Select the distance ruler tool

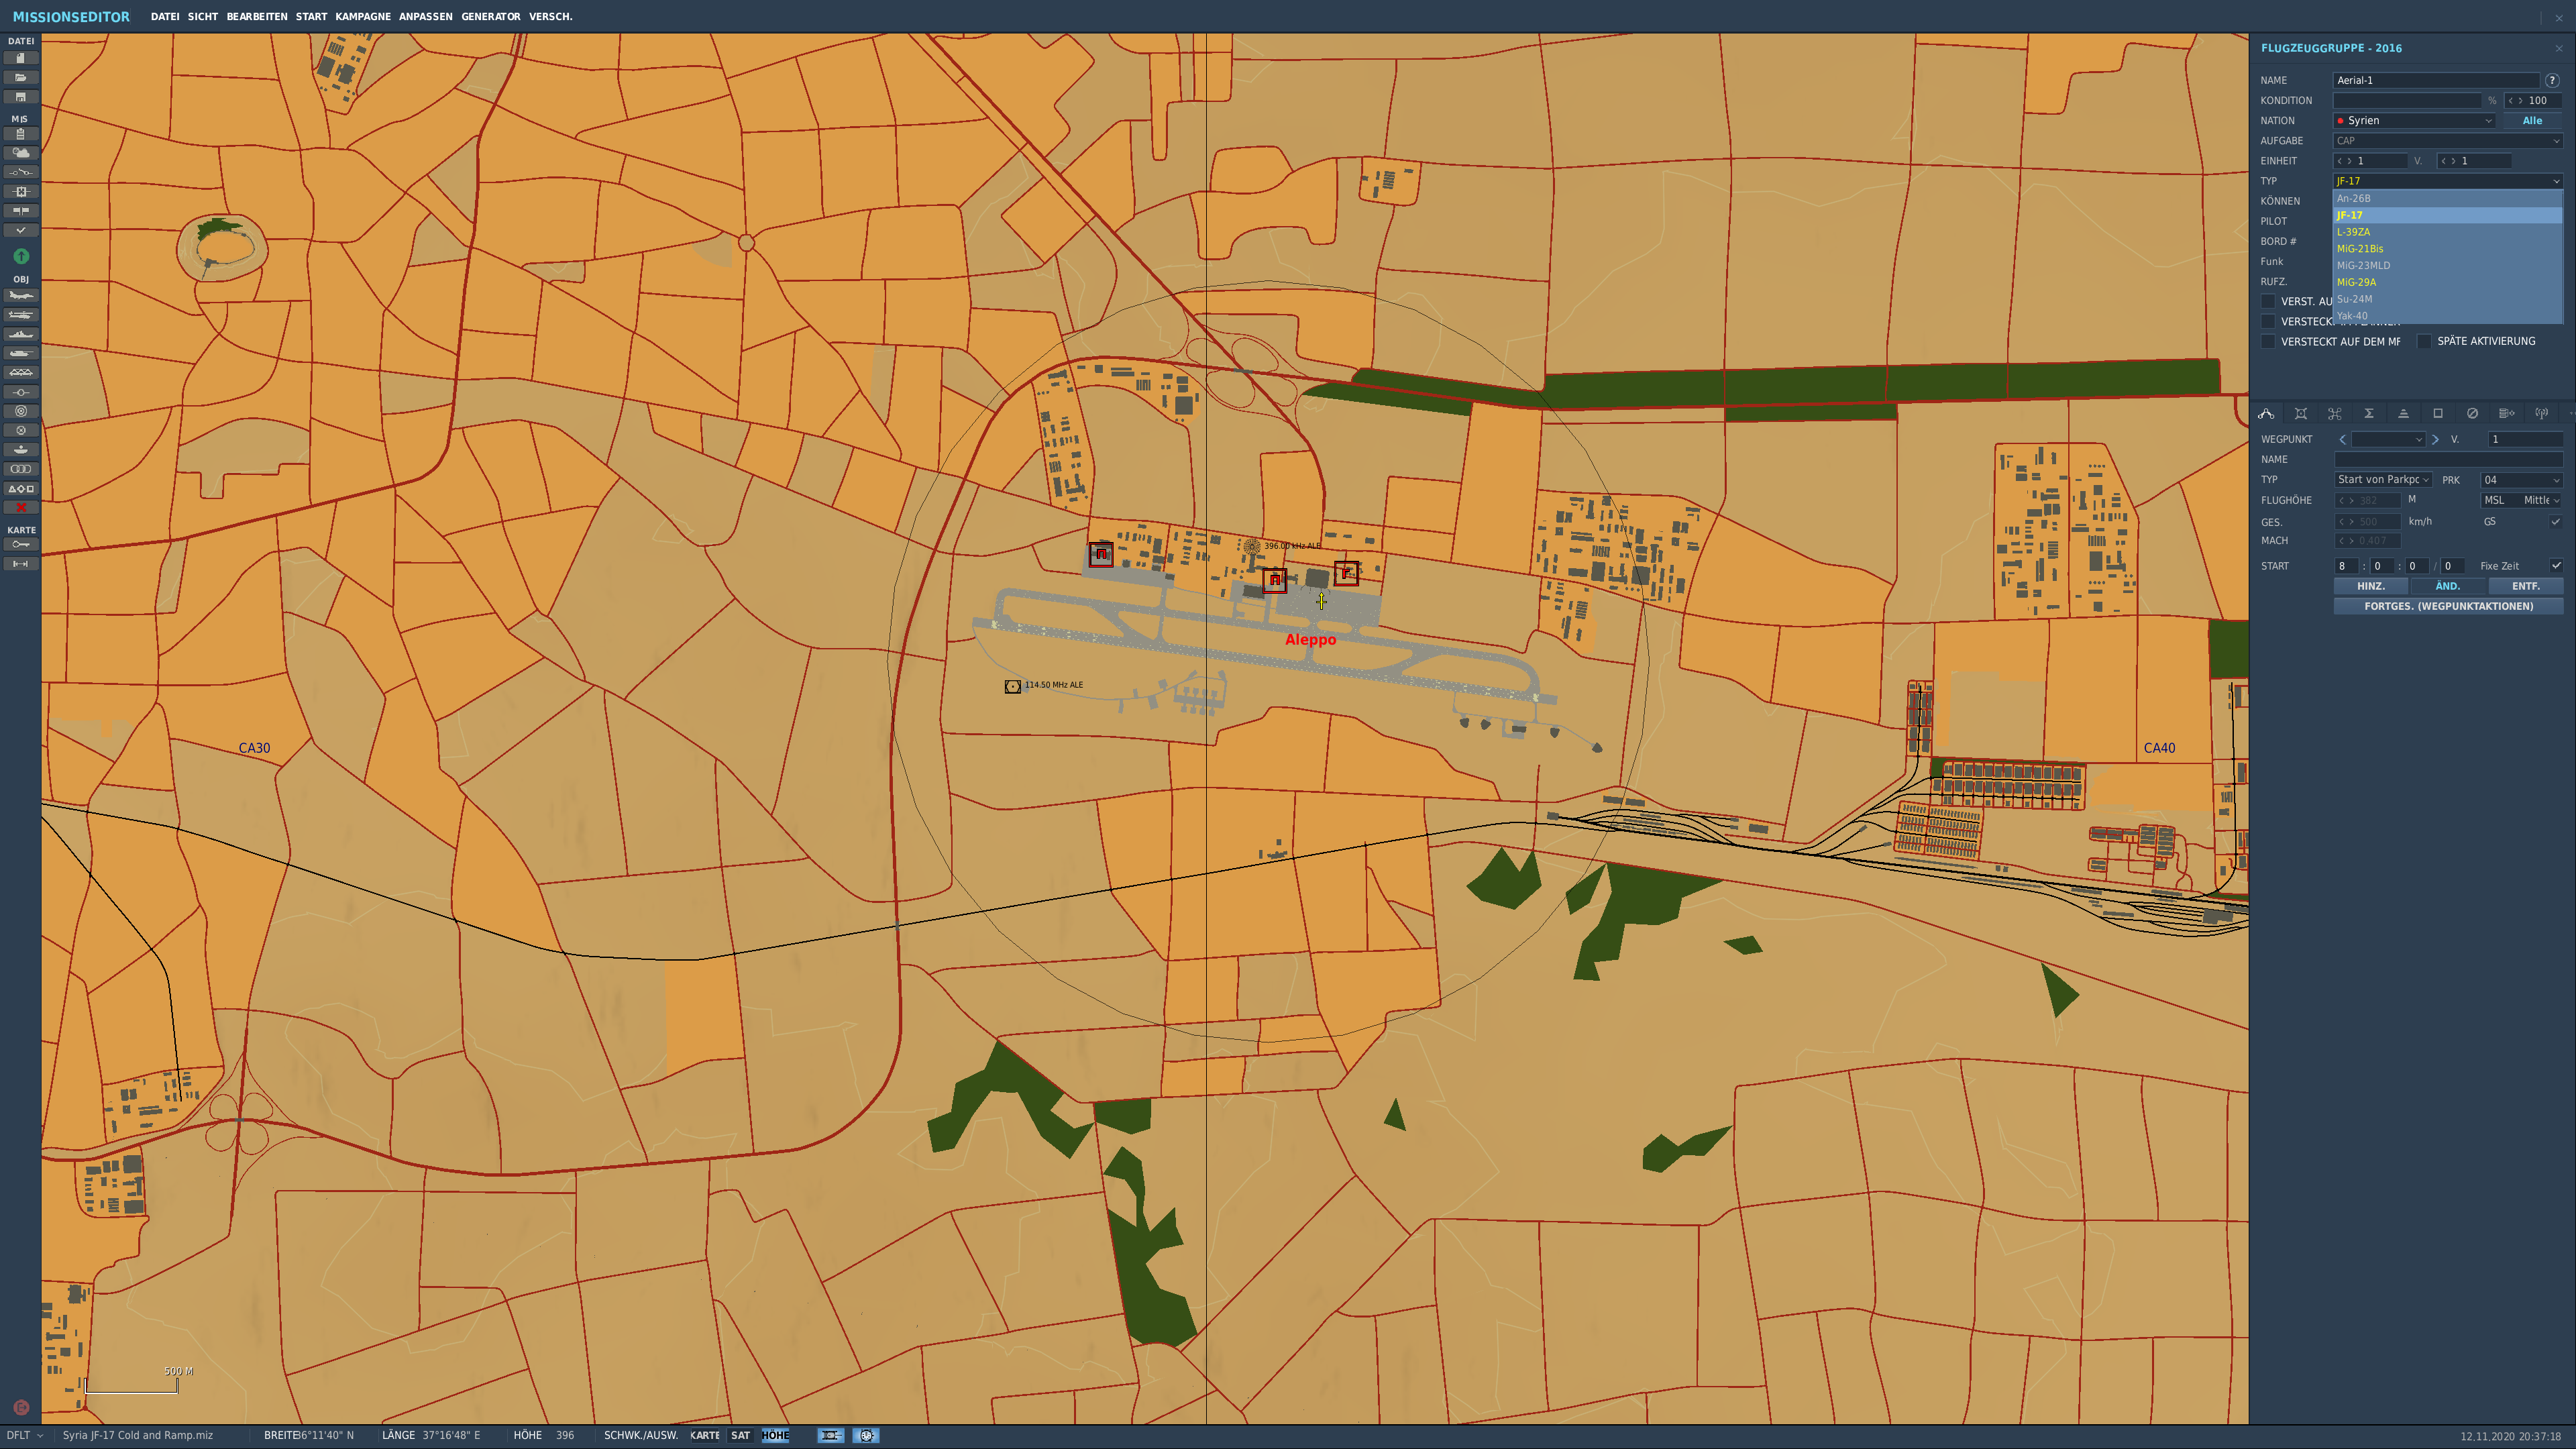tap(20, 564)
